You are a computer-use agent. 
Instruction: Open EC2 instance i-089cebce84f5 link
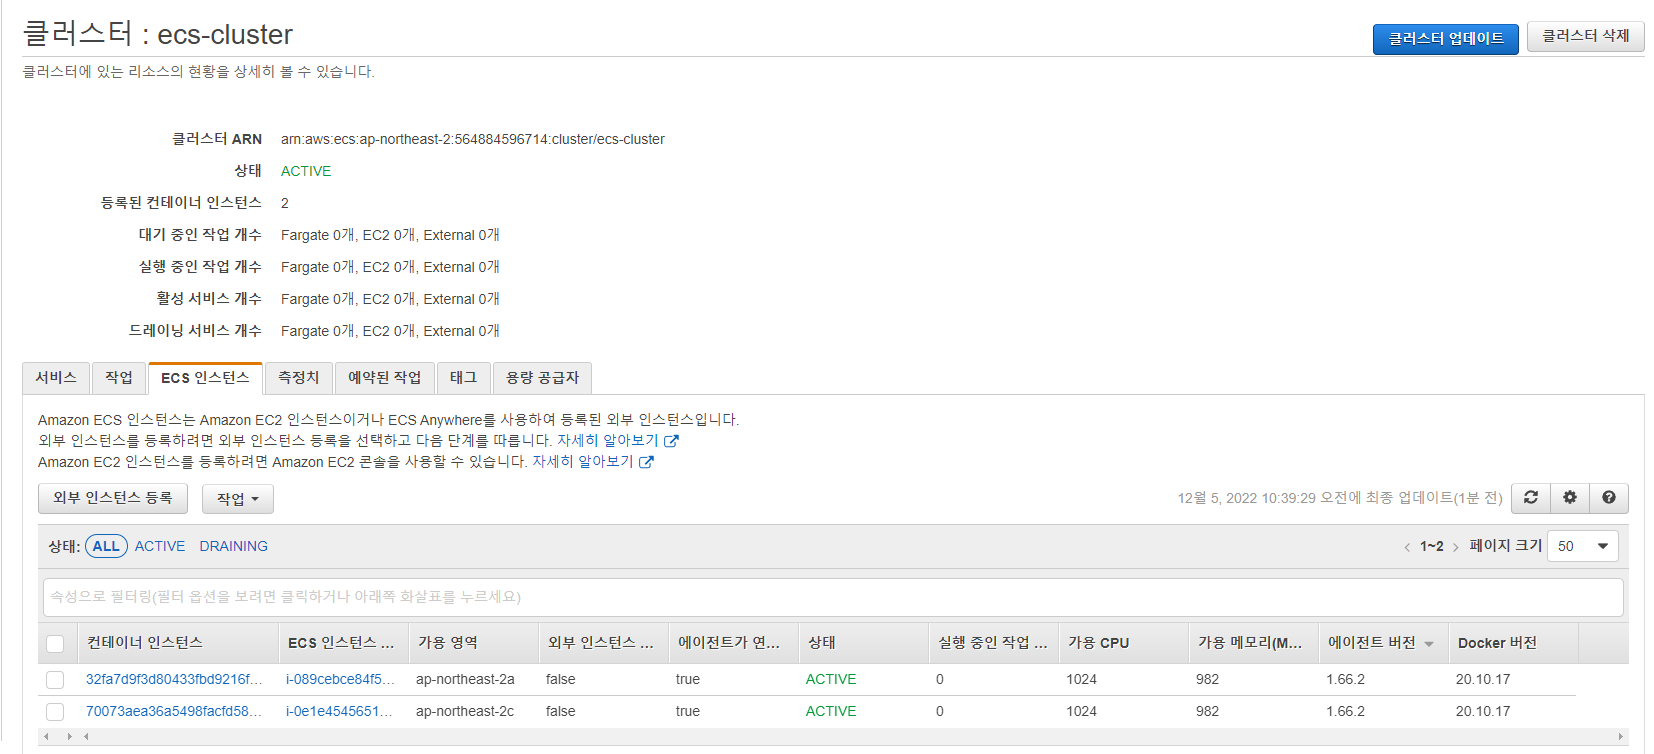pyautogui.click(x=341, y=680)
